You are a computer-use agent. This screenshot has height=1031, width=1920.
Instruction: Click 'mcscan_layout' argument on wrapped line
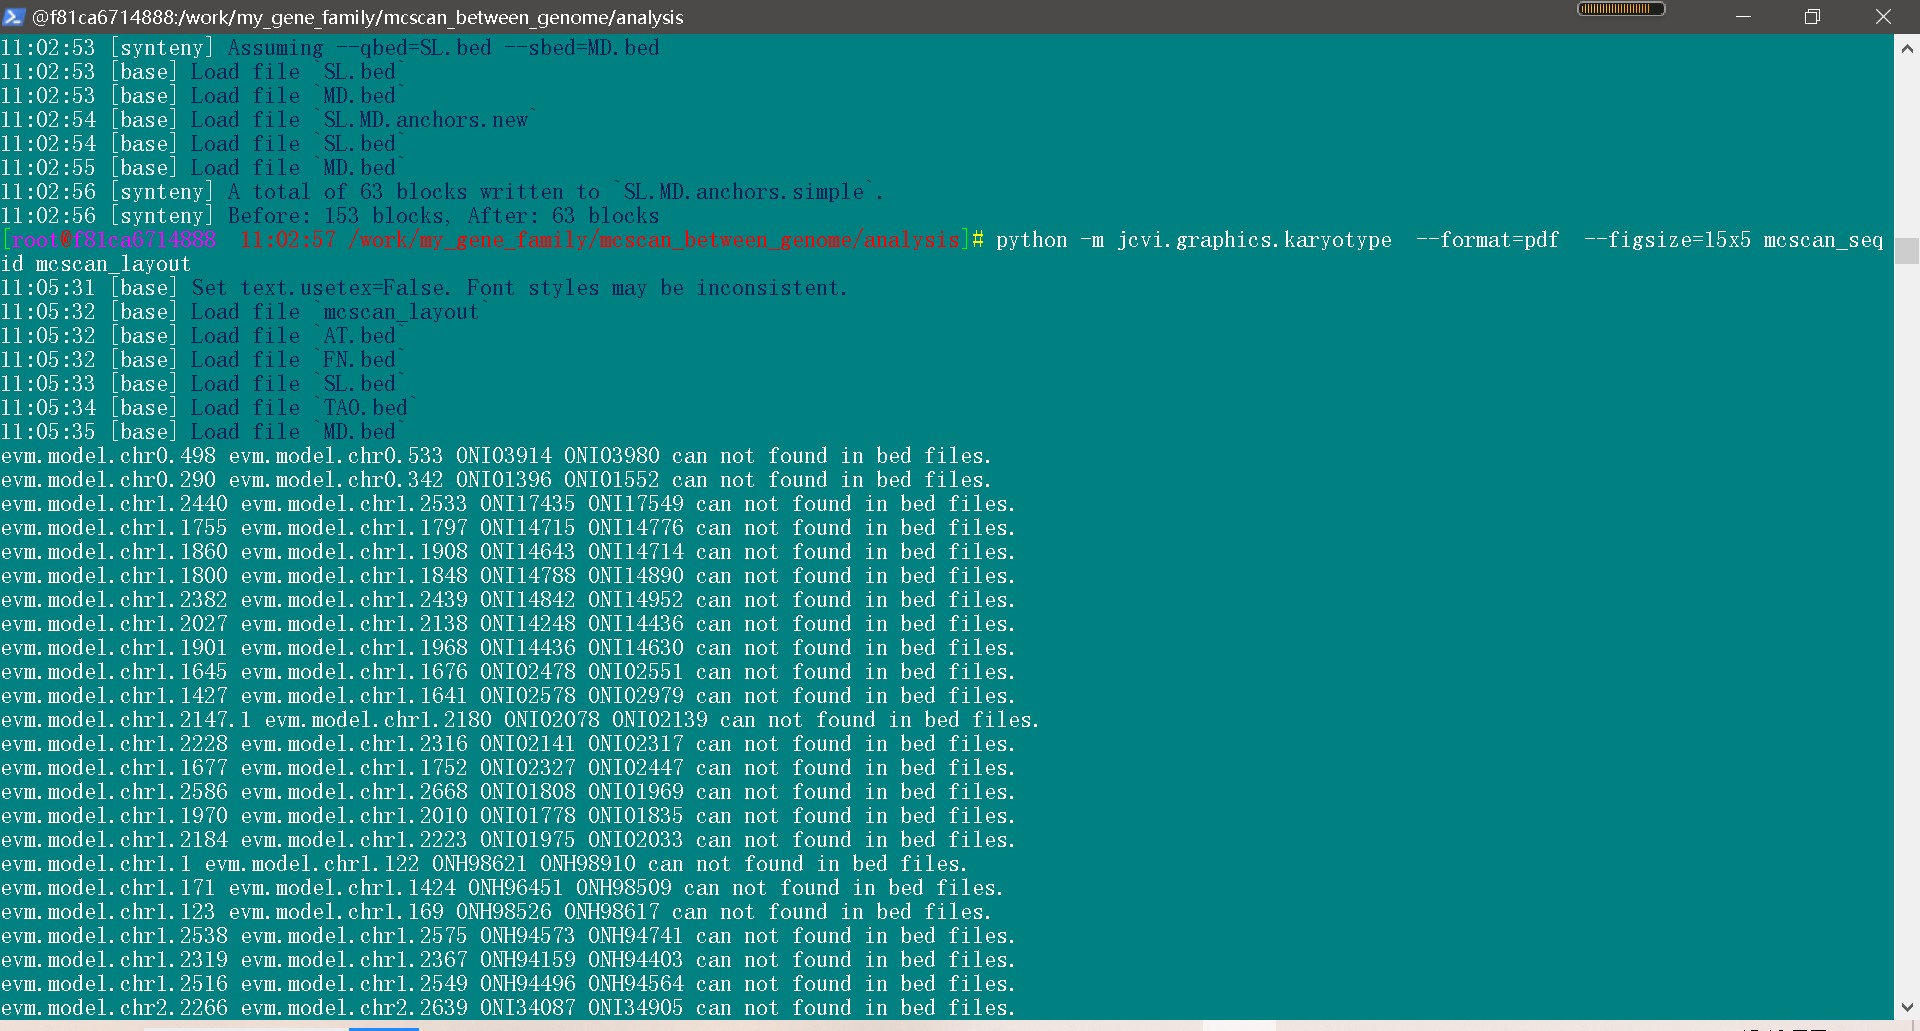[x=113, y=264]
